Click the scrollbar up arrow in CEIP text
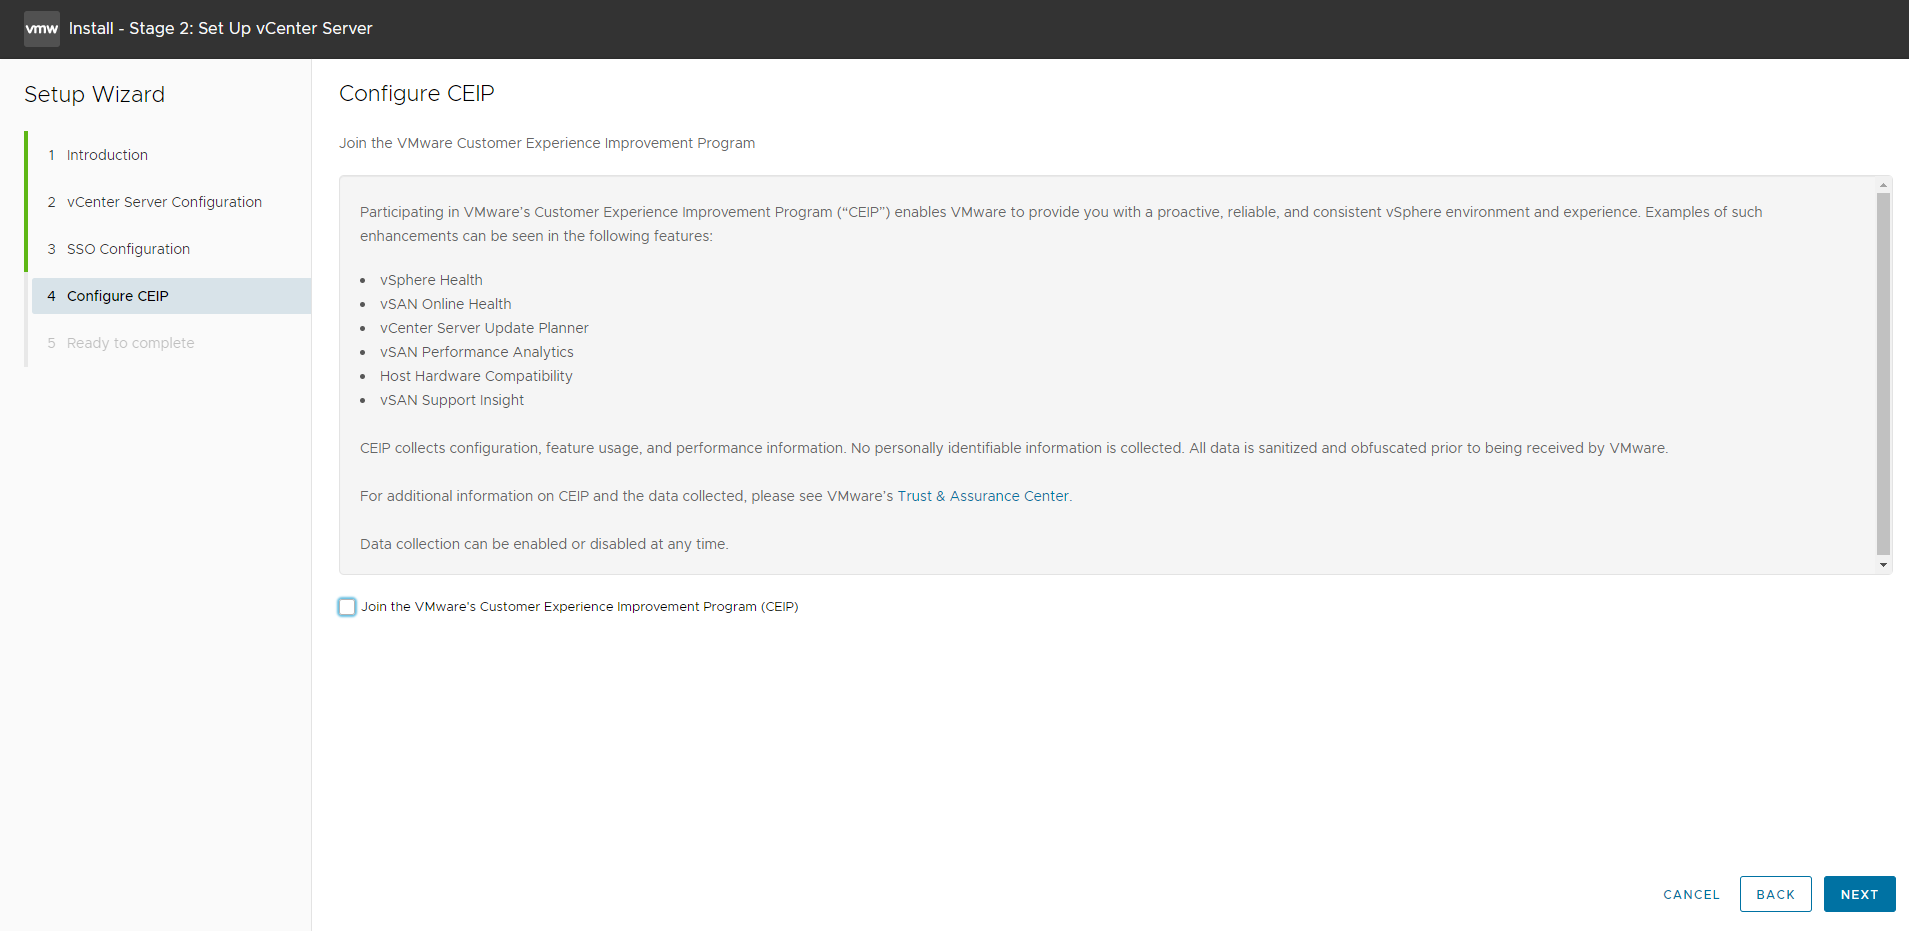1909x931 pixels. [x=1883, y=185]
